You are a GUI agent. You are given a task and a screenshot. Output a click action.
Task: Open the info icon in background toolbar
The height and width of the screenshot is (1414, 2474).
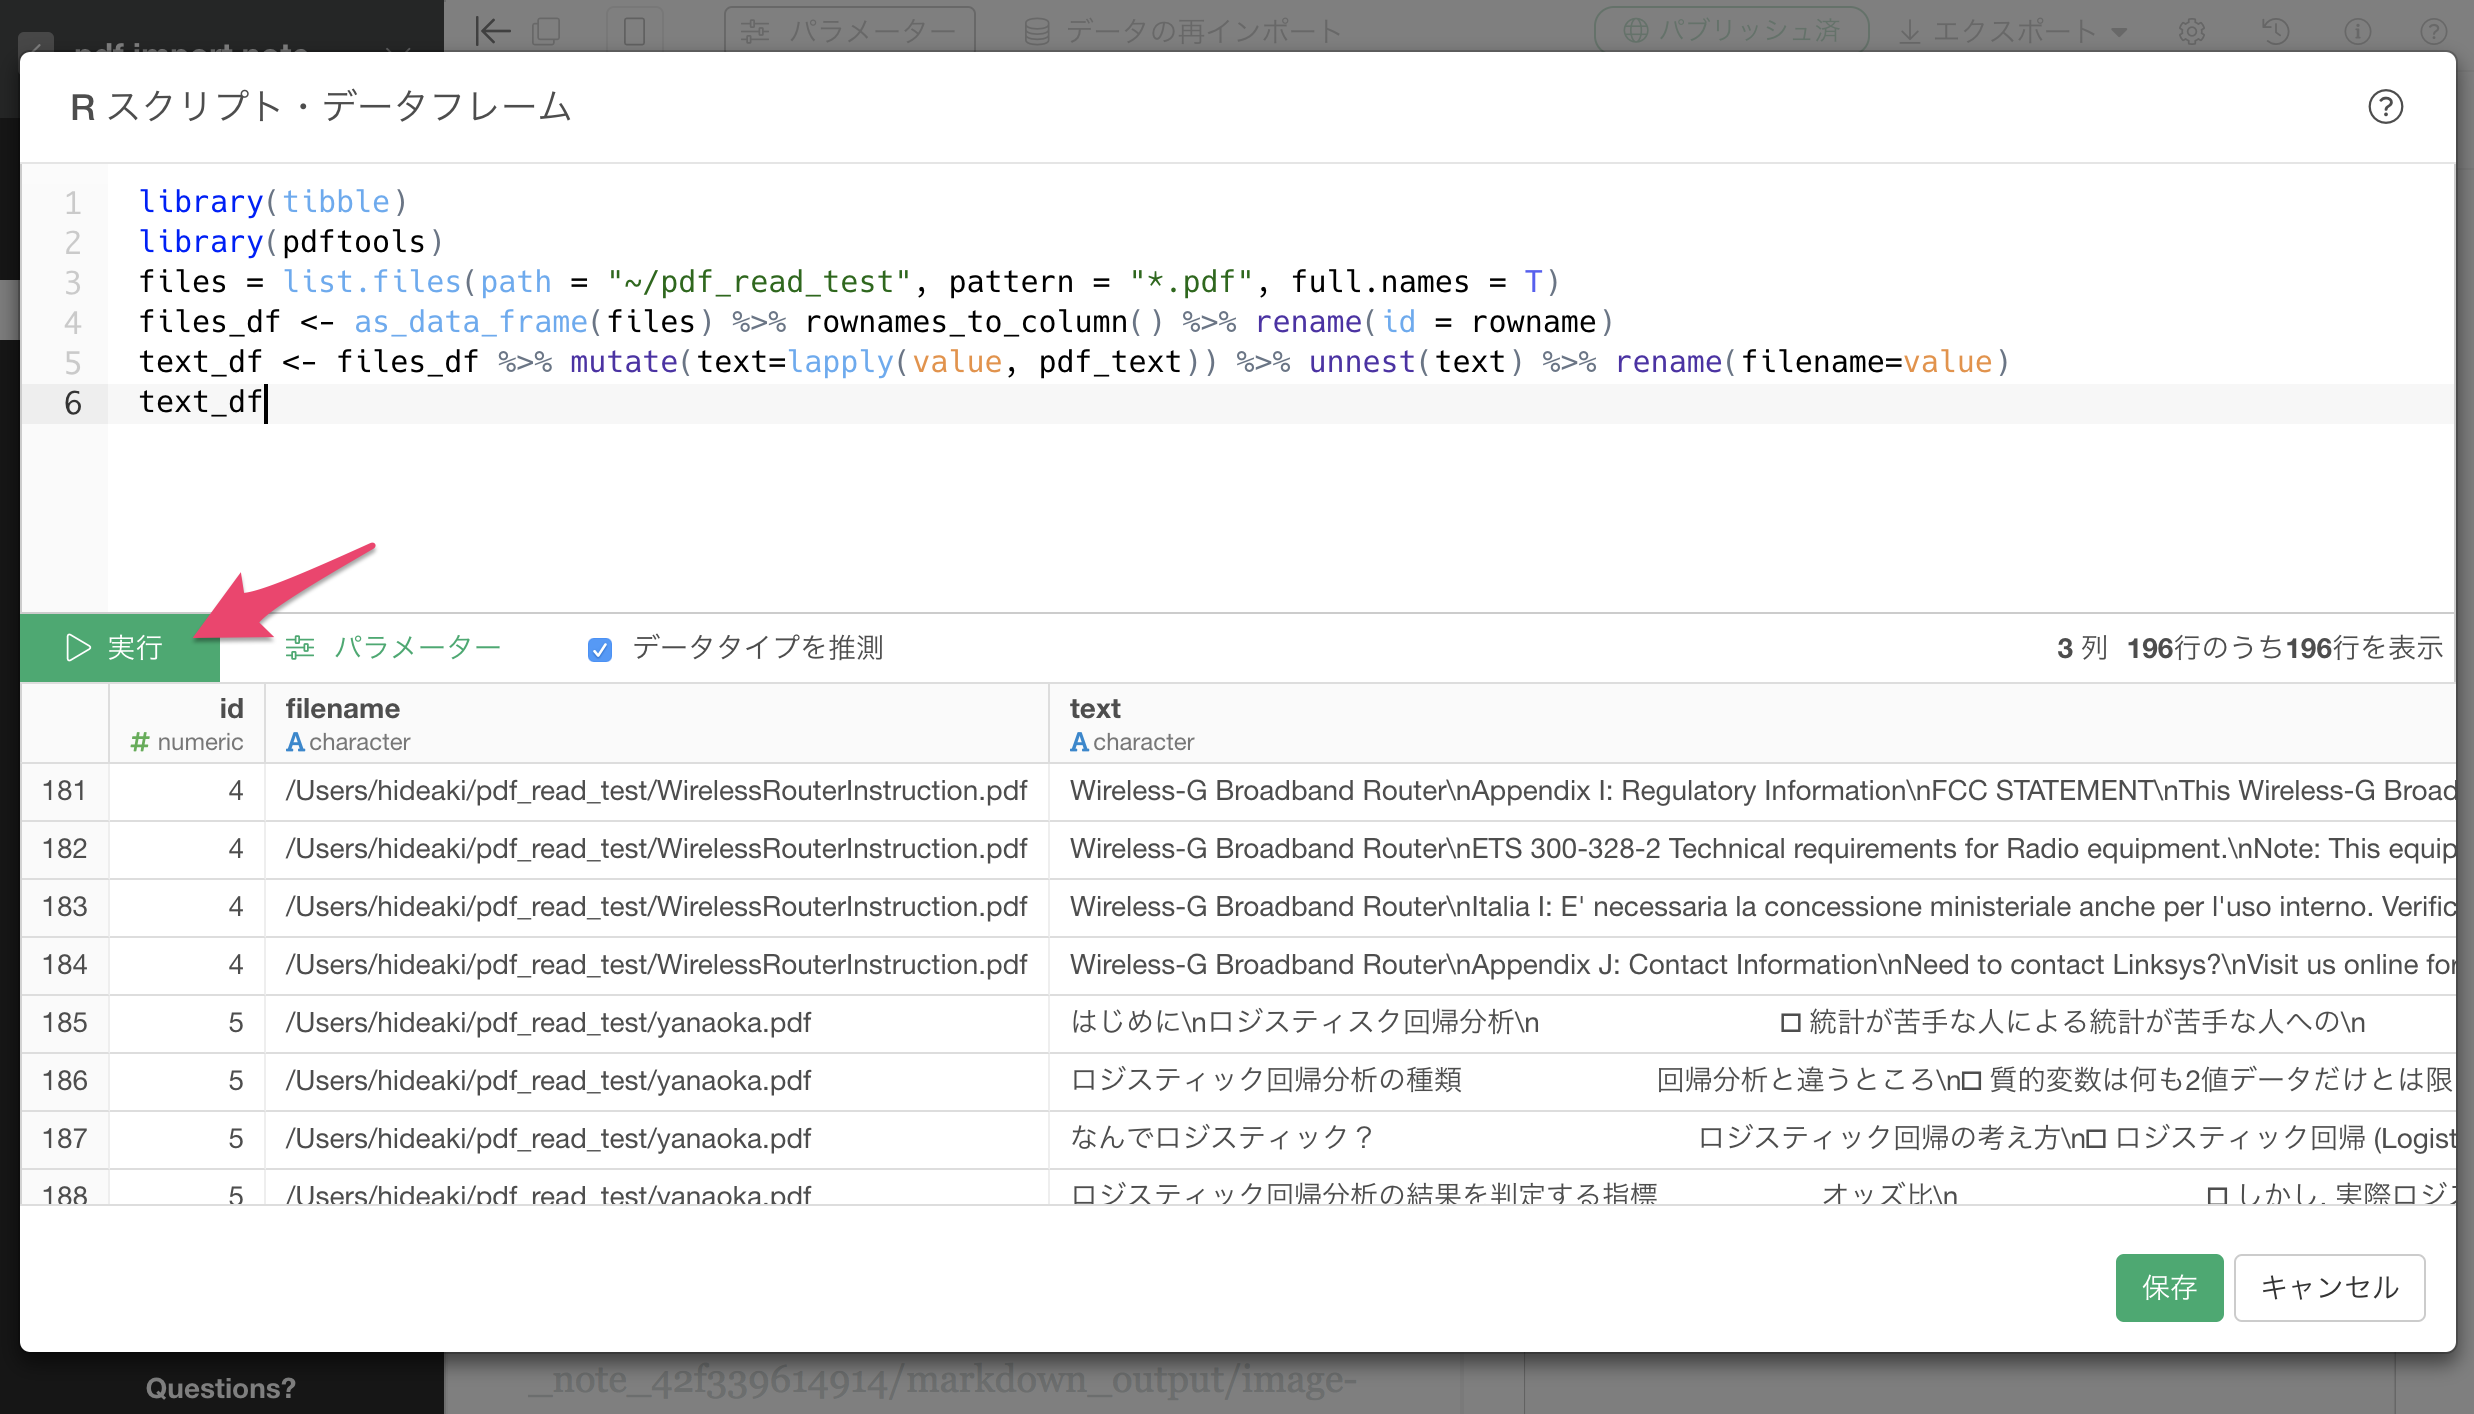(2357, 31)
